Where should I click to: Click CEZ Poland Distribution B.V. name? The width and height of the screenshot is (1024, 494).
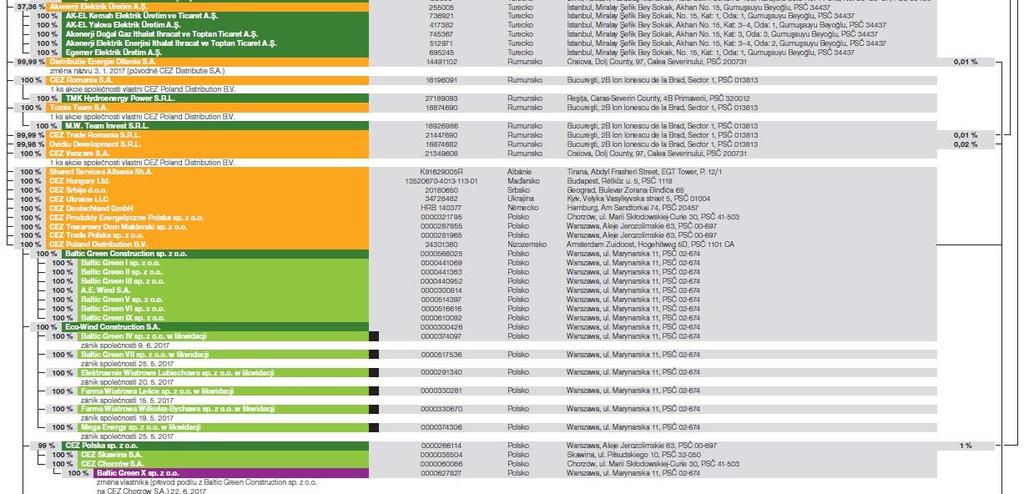(x=98, y=244)
